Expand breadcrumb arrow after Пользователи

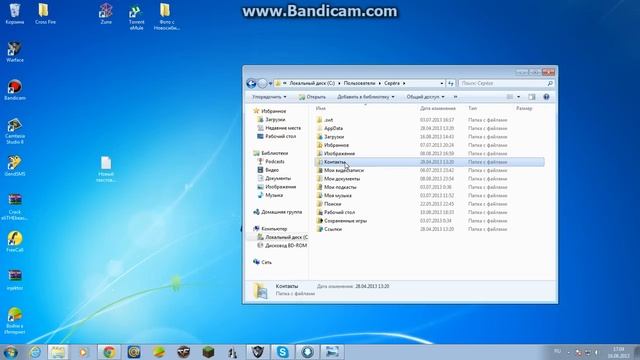click(380, 83)
